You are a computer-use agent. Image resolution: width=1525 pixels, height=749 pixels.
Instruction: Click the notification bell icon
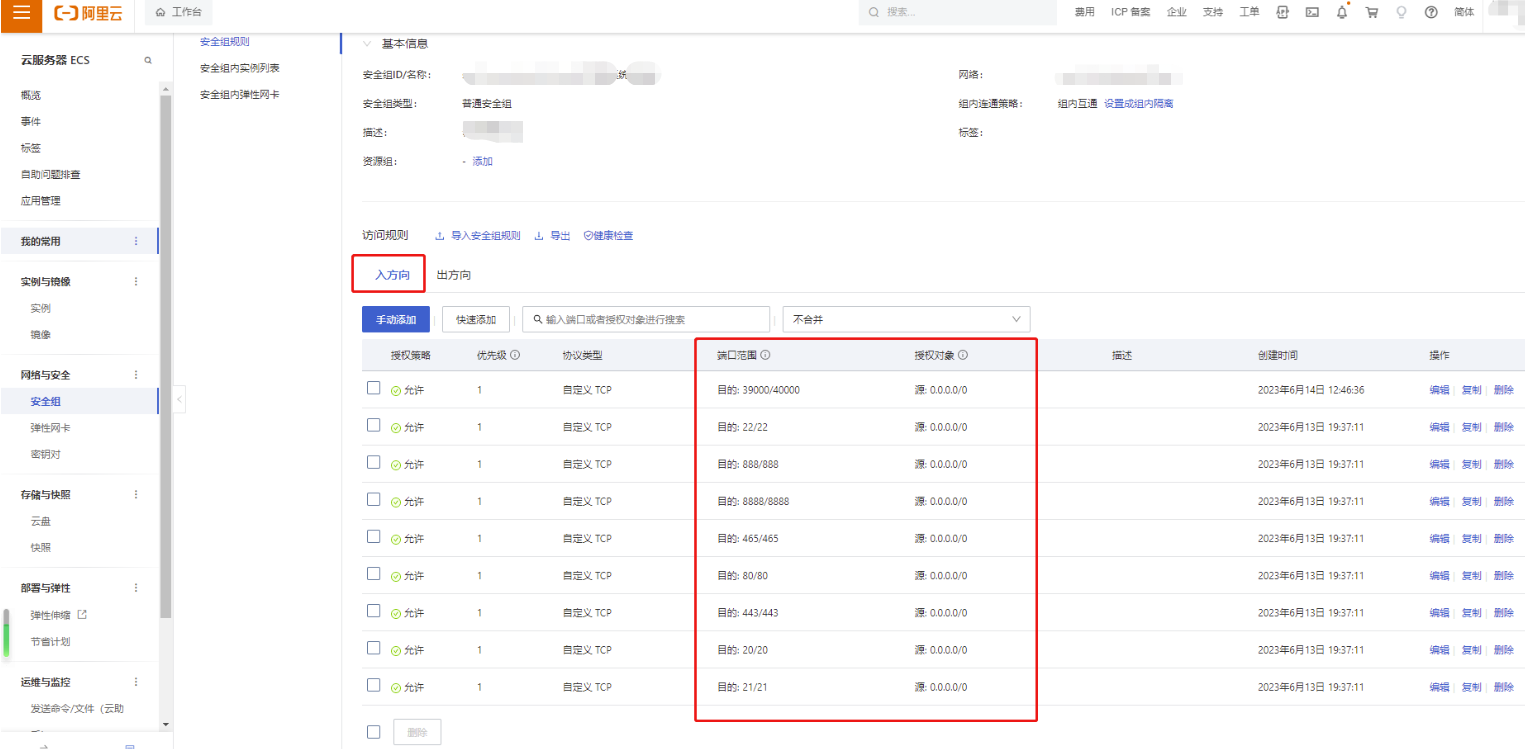pyautogui.click(x=1342, y=13)
